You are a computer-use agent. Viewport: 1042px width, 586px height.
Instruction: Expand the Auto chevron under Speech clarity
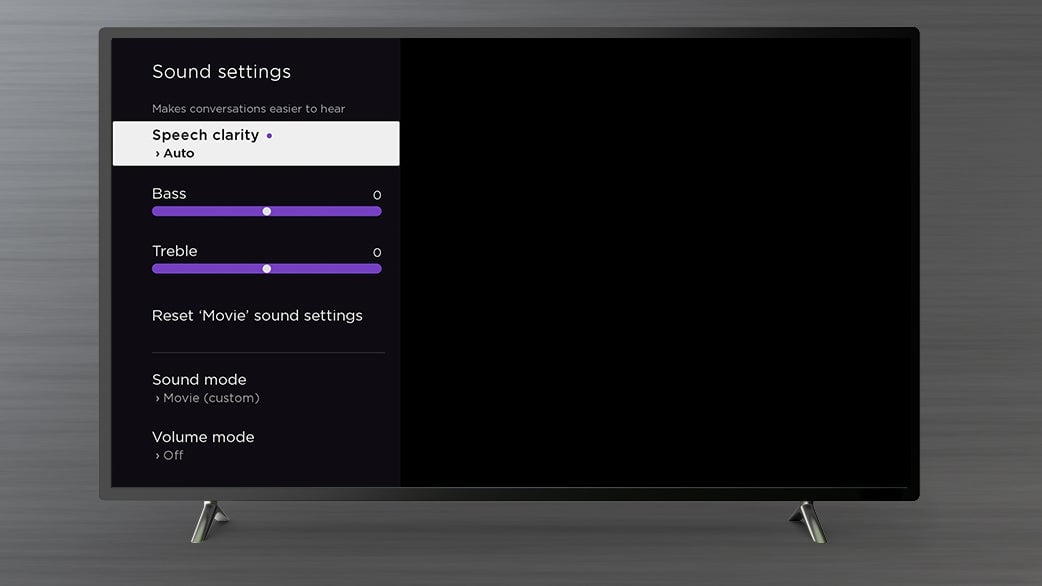[158, 153]
